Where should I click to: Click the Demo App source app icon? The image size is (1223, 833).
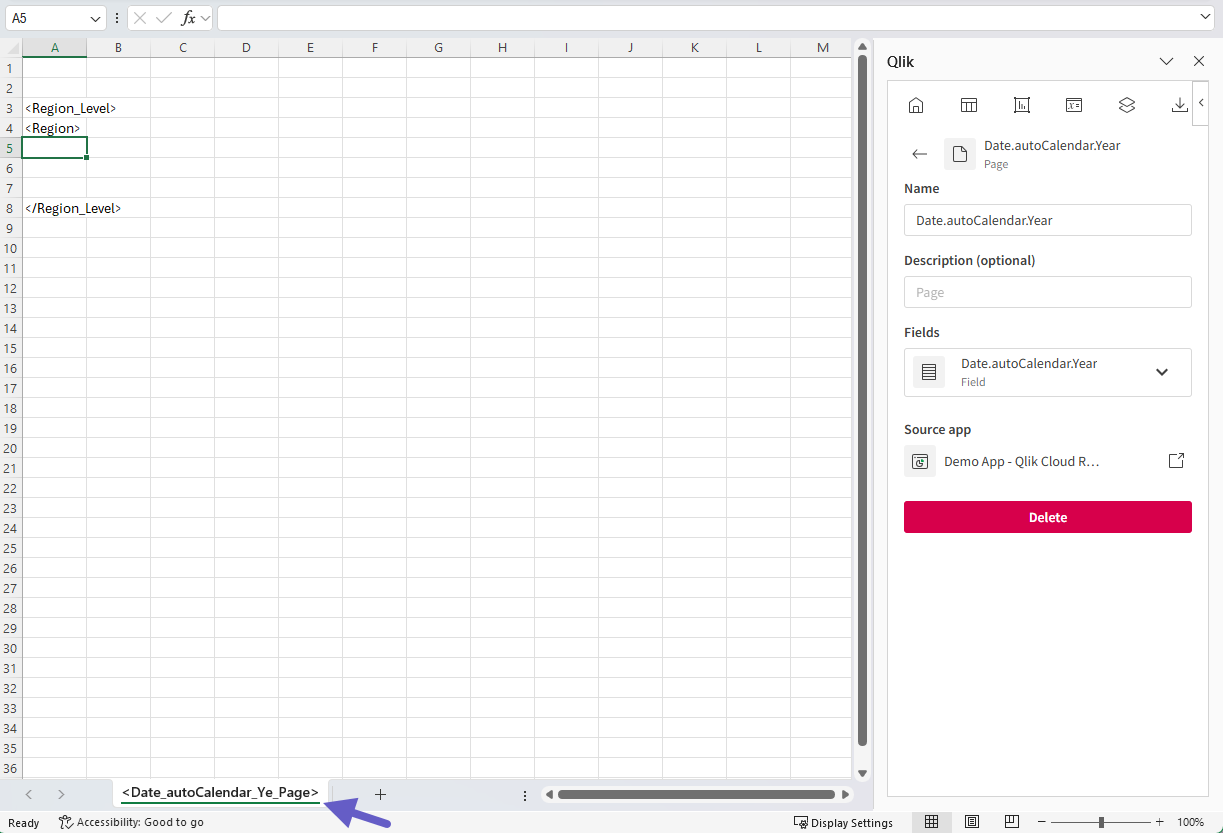point(920,461)
